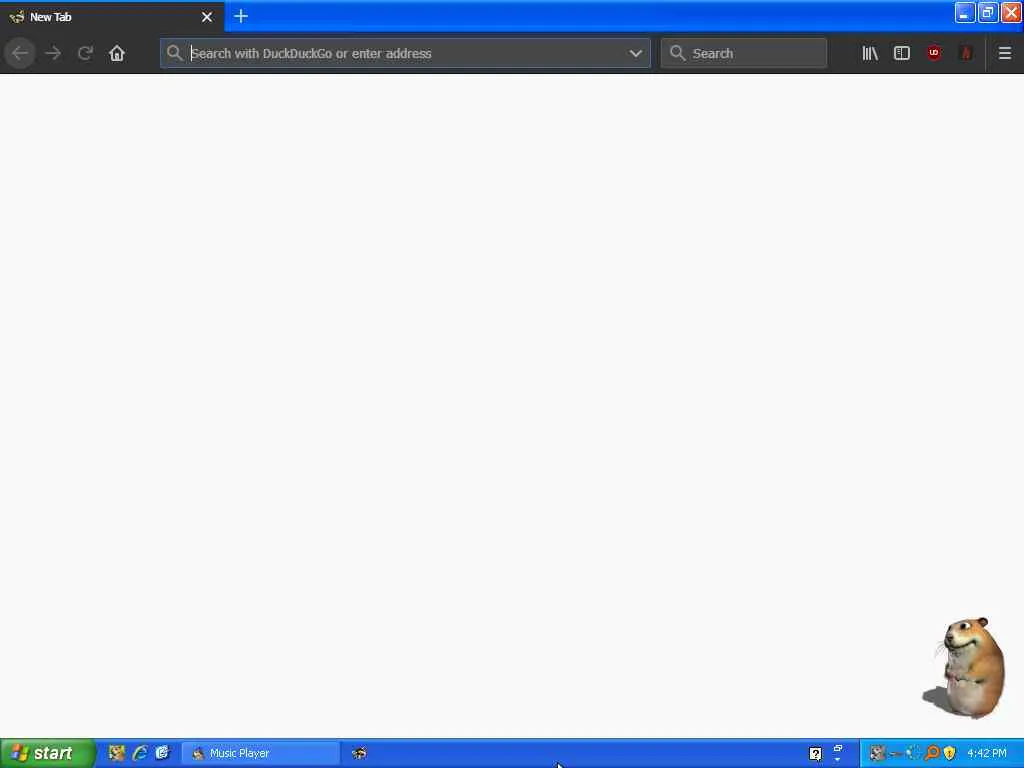Launch Internet Explorer from quick launch

(139, 753)
